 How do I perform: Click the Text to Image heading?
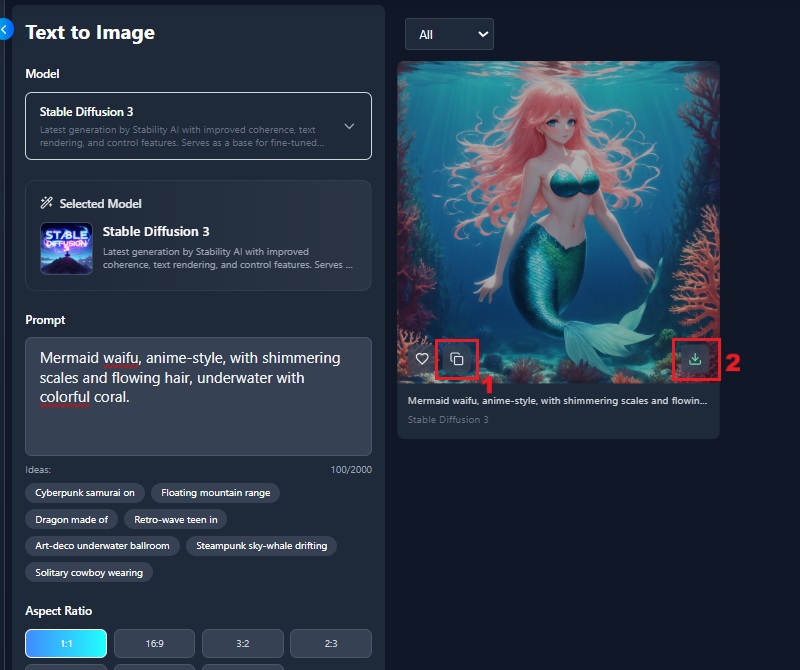(x=90, y=32)
